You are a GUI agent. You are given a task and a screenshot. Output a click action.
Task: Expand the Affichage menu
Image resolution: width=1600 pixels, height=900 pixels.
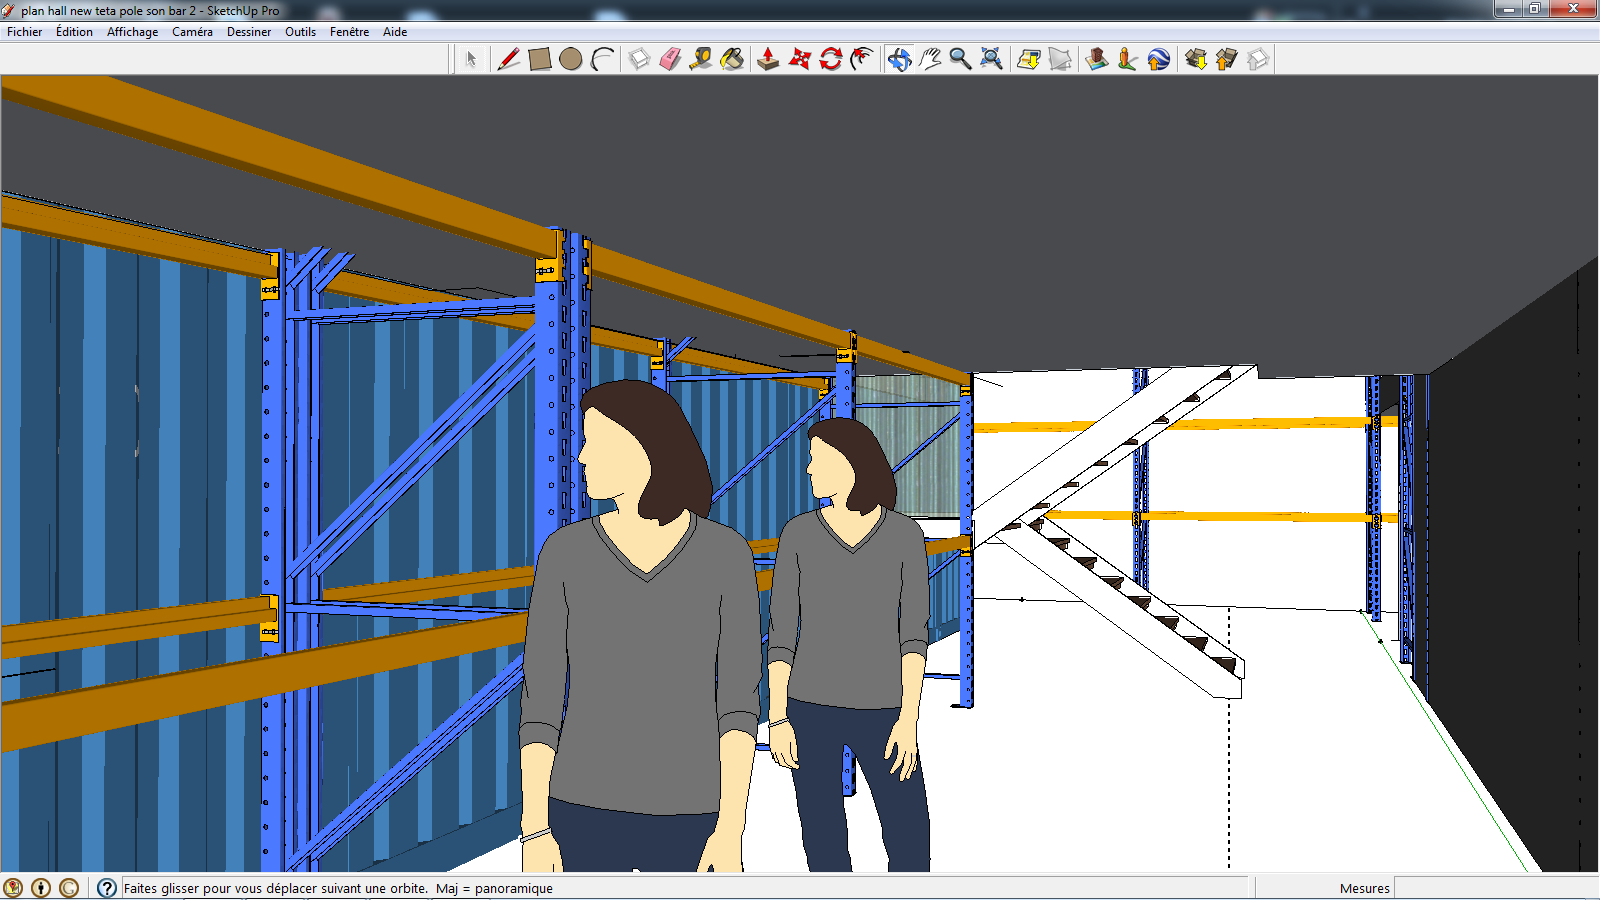[x=132, y=32]
